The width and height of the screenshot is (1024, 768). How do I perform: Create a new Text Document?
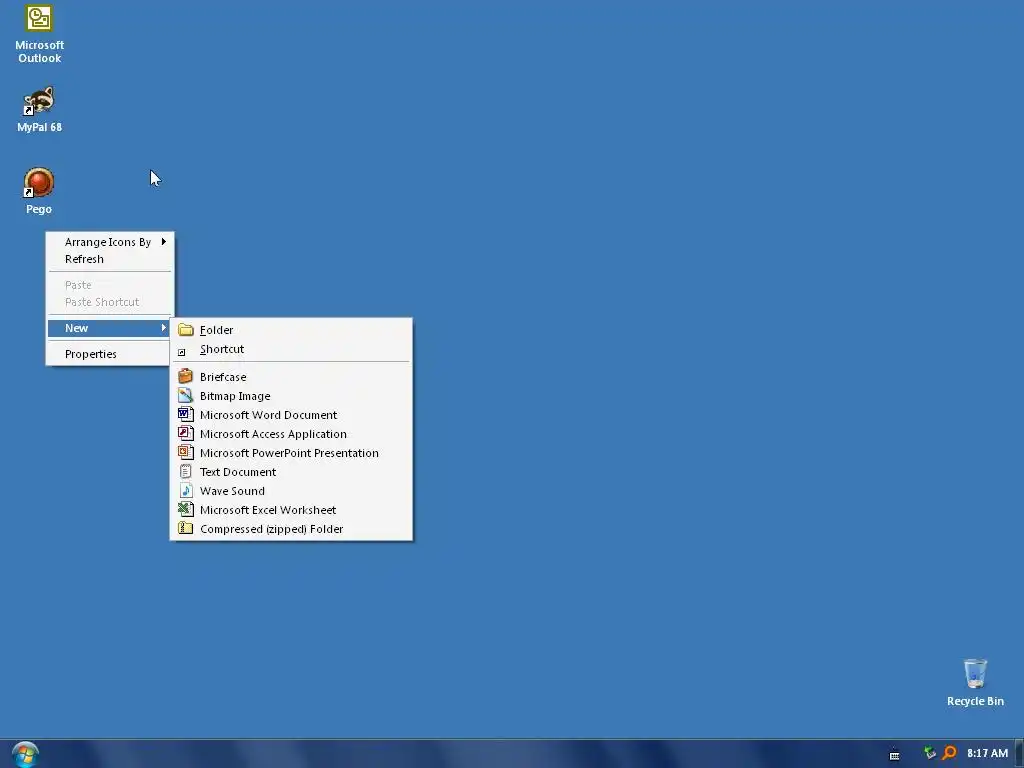point(291,472)
